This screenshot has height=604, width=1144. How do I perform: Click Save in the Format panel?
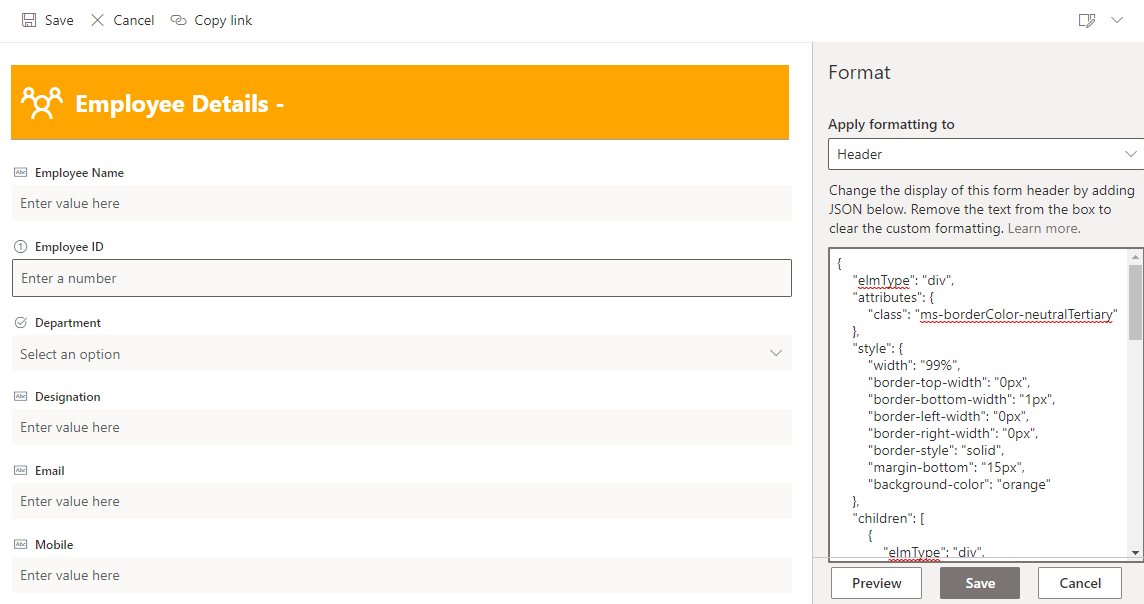click(980, 582)
